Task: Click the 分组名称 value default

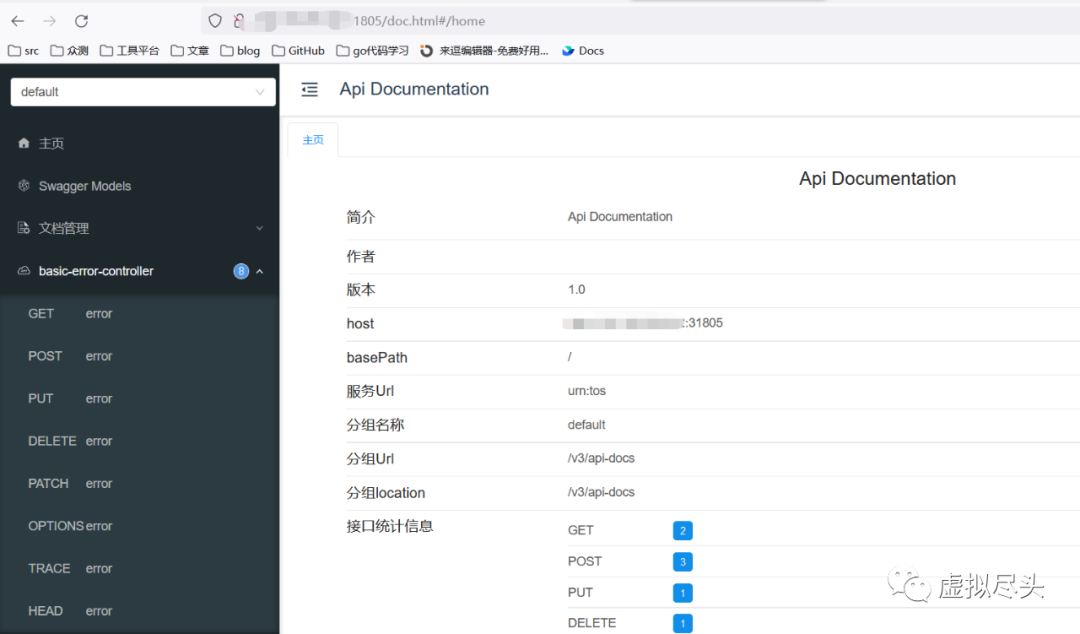Action: tap(586, 425)
